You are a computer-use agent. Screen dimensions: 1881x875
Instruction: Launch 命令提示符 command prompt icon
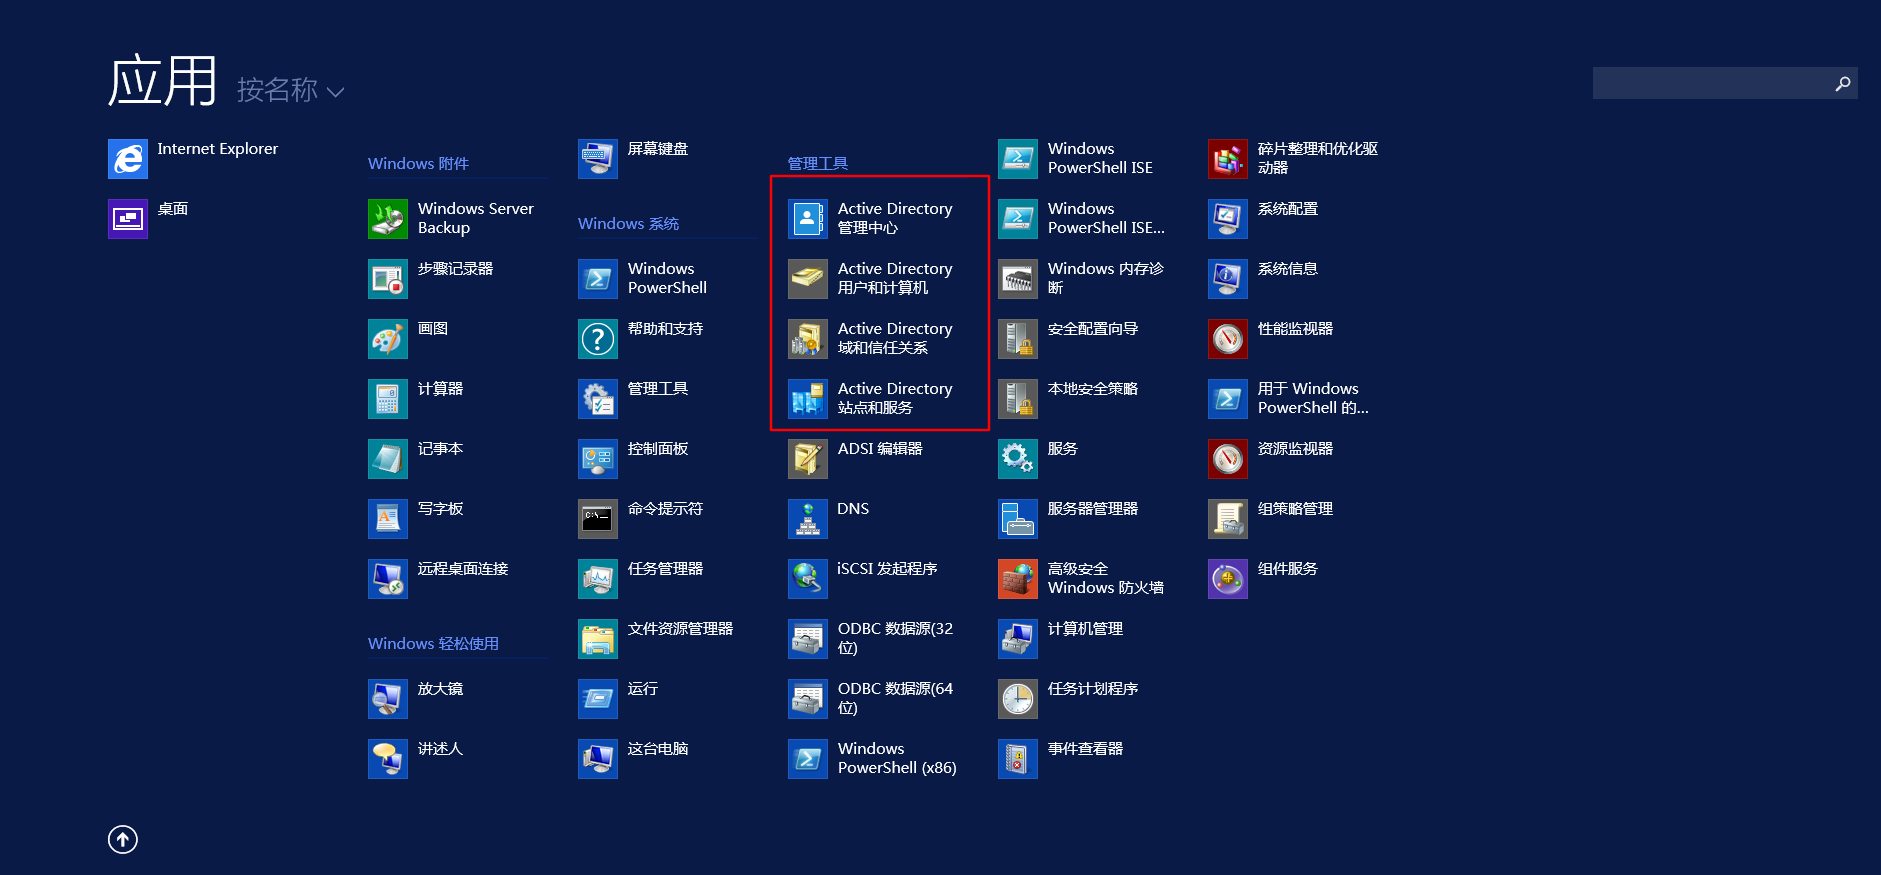click(598, 519)
